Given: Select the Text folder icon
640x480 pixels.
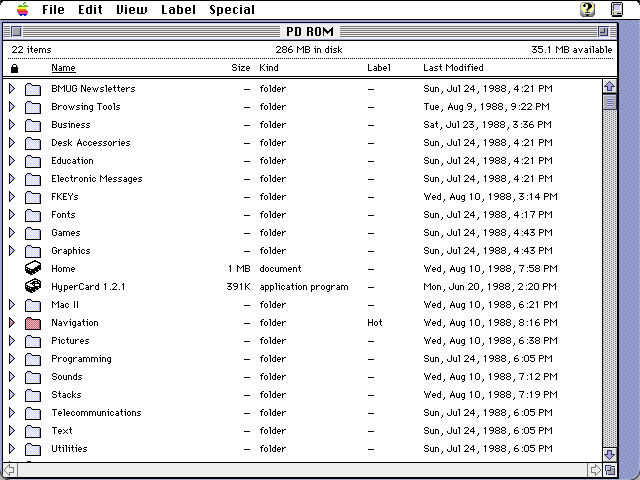Looking at the screenshot, I should [33, 431].
